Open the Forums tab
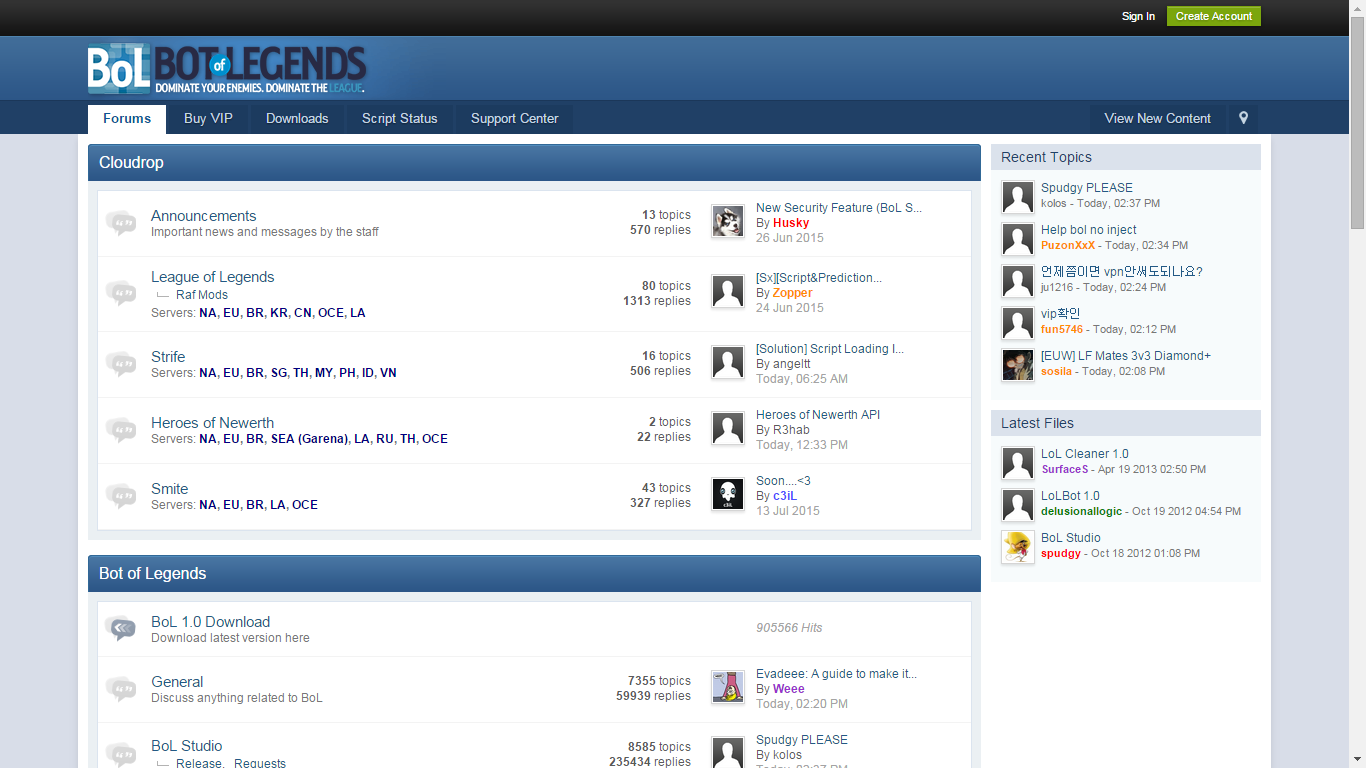Viewport: 1366px width, 768px height. [127, 118]
